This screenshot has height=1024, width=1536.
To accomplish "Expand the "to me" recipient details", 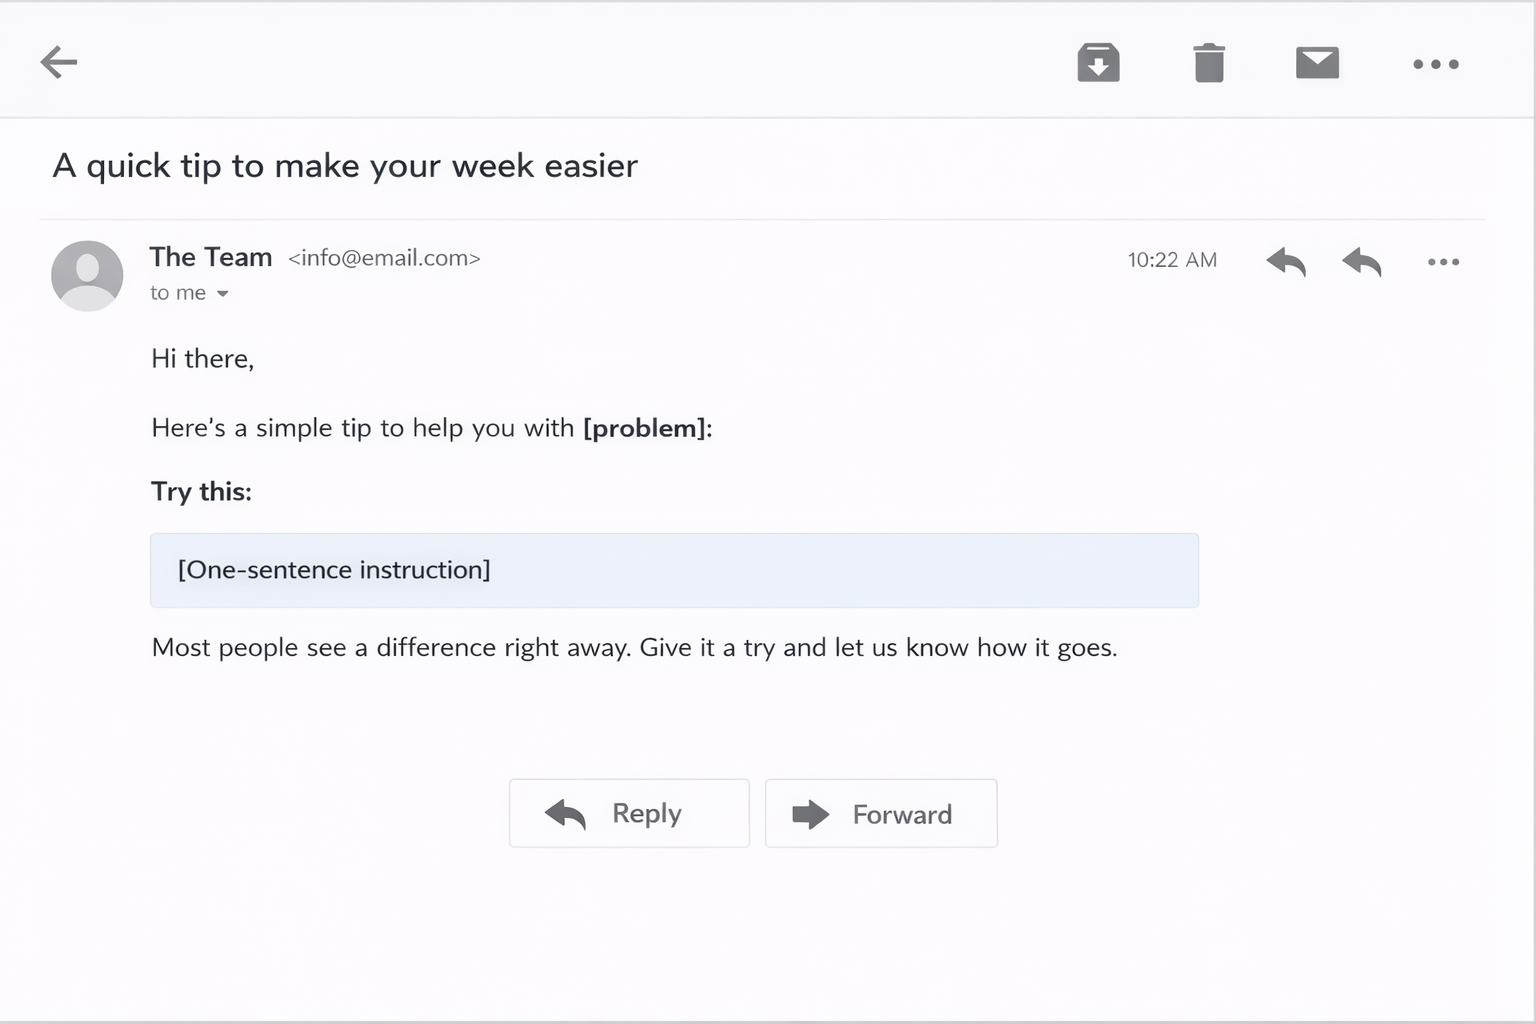I will tap(222, 293).
